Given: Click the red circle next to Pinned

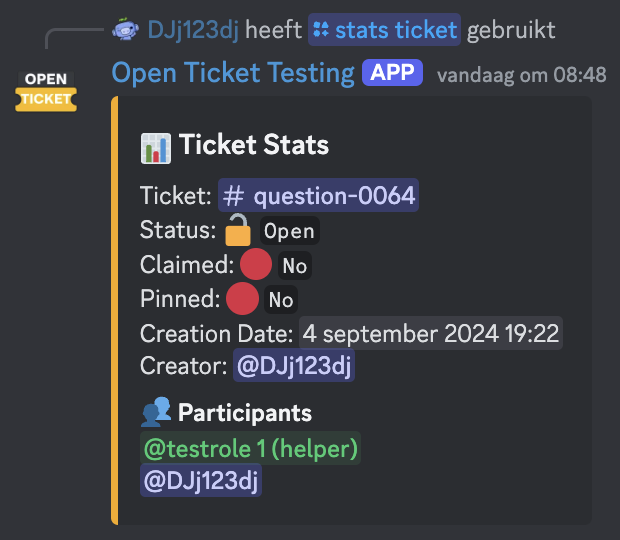Looking at the screenshot, I should click(242, 298).
